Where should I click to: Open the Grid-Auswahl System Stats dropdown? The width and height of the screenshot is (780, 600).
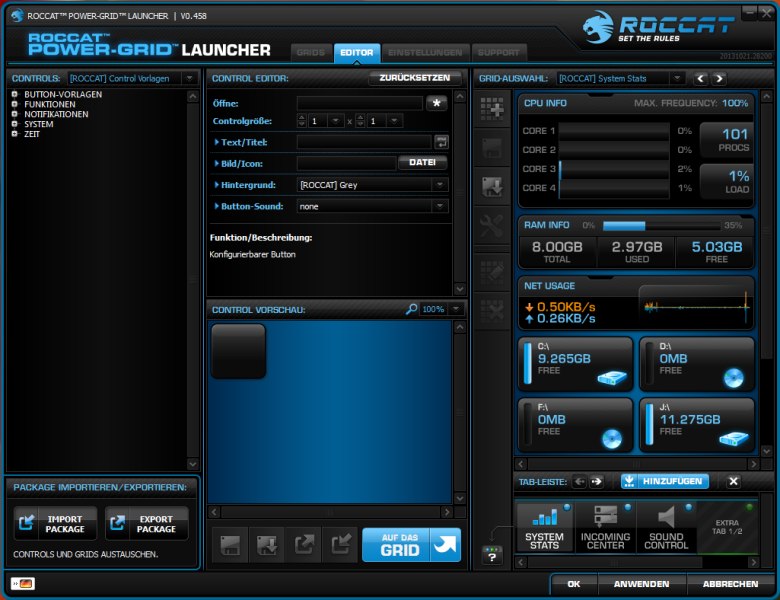(677, 78)
